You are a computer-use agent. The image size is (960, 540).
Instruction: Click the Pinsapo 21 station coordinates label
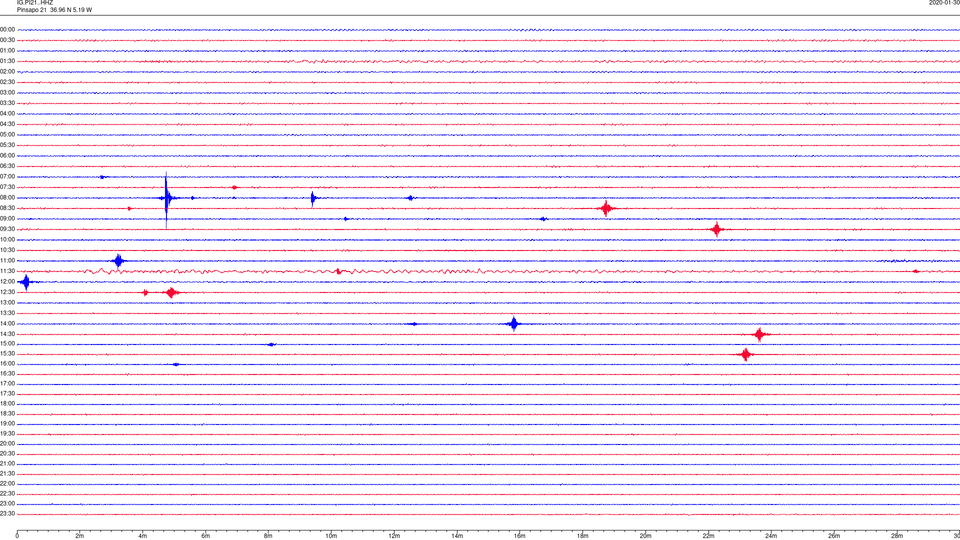coord(54,10)
